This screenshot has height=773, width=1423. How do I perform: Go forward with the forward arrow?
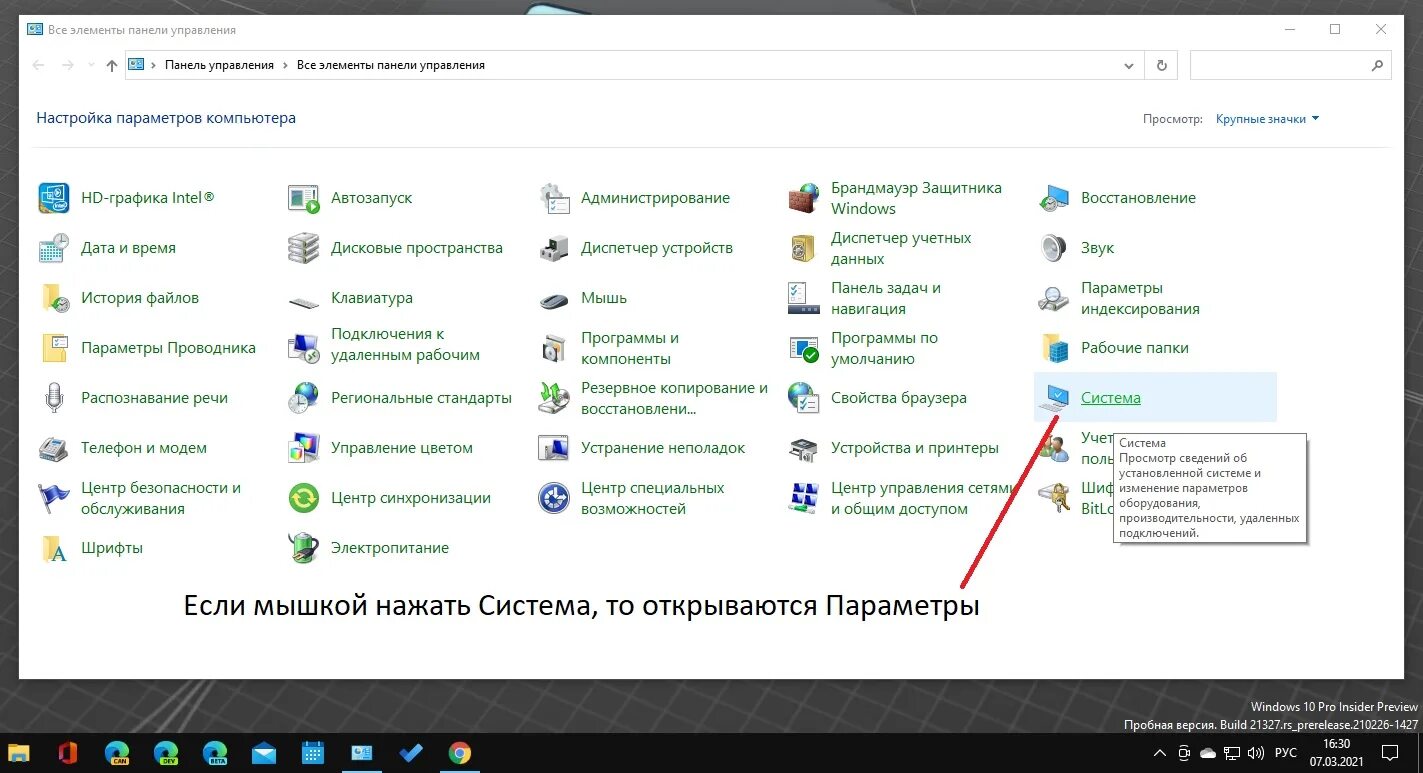tap(68, 65)
